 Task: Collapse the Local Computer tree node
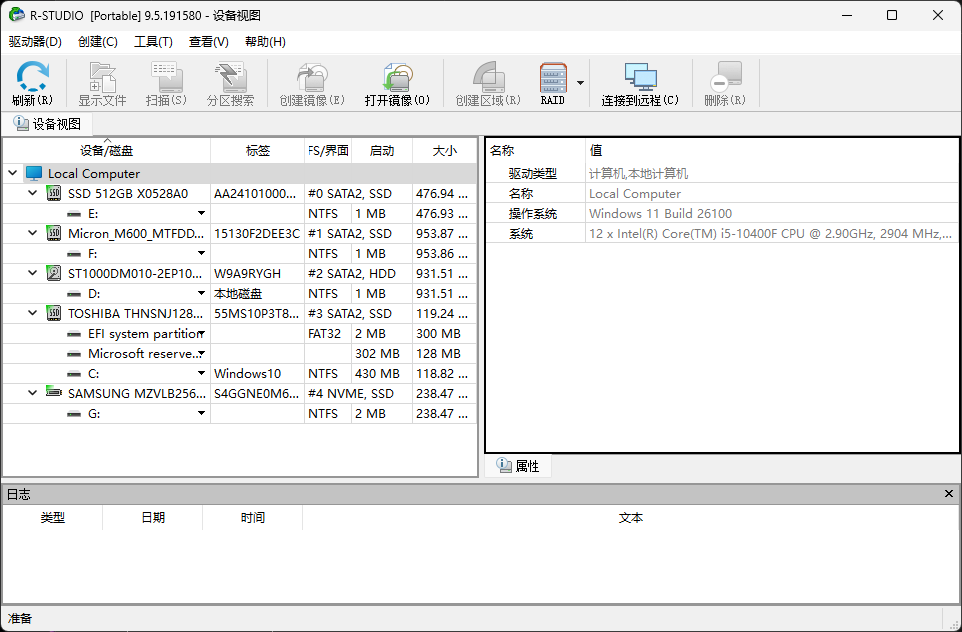click(x=12, y=173)
